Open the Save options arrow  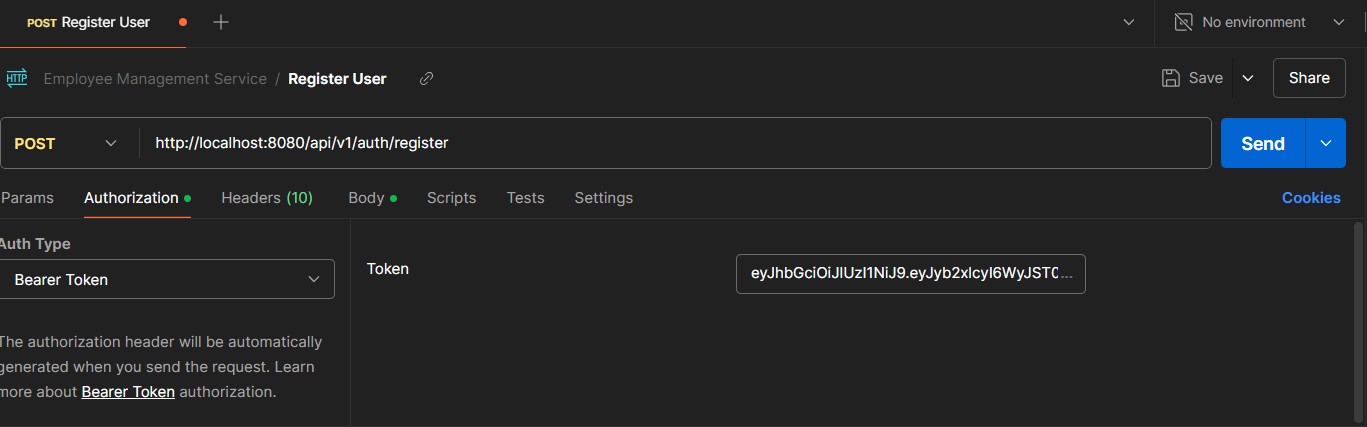1248,78
